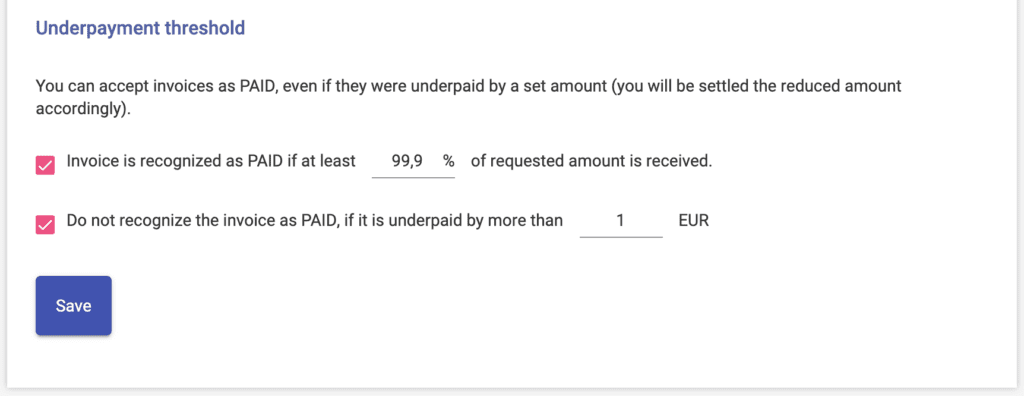The width and height of the screenshot is (1024, 396).
Task: Click label "Invoice is recognized as PAID if at least"
Action: click(x=211, y=161)
